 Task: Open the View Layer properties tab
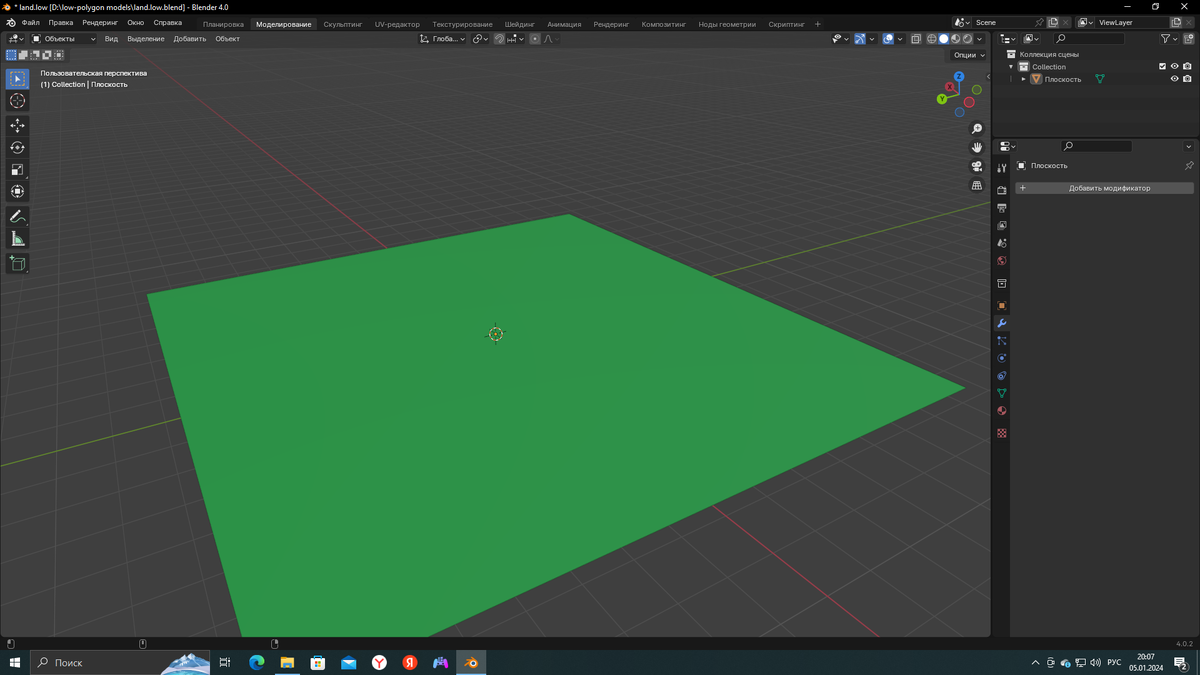coord(1001,225)
